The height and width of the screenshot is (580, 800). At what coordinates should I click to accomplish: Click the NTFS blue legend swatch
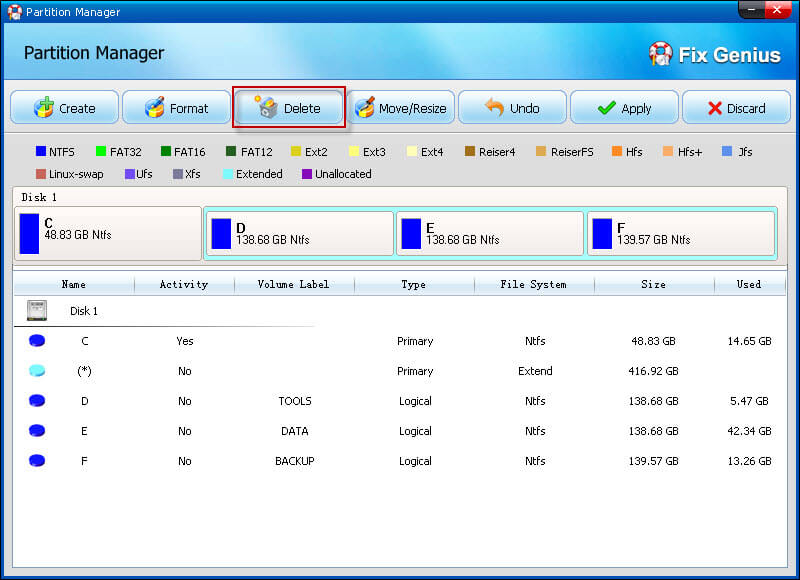[41, 151]
